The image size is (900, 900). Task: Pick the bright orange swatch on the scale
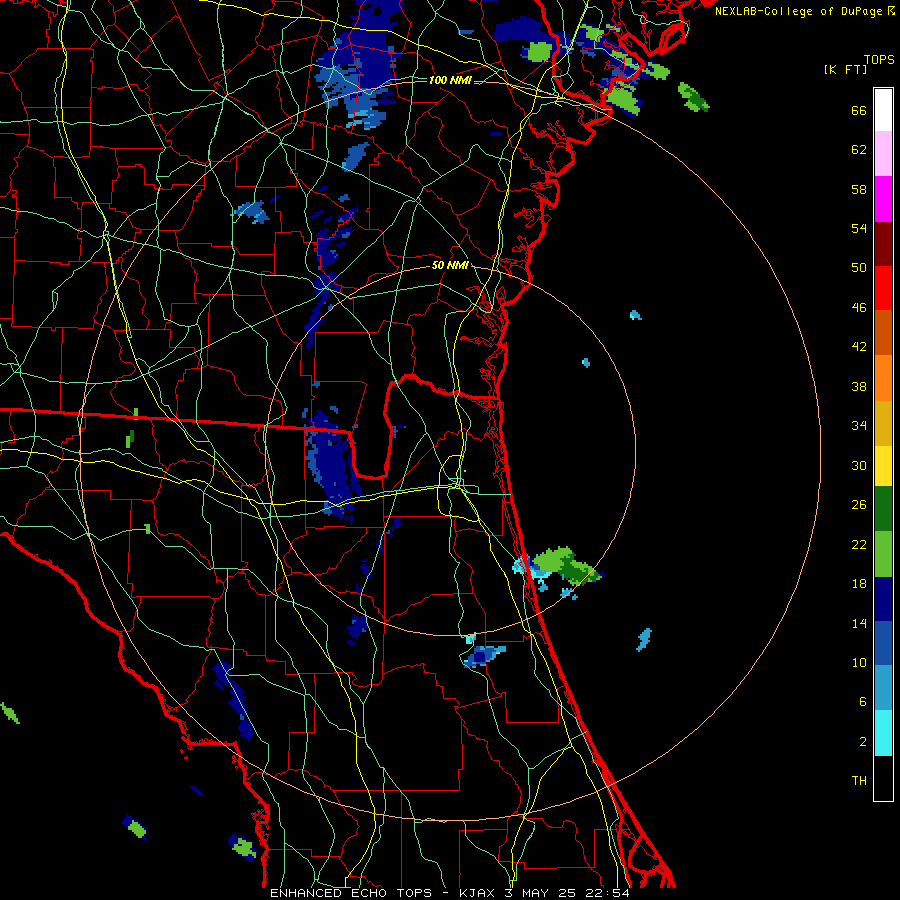pyautogui.click(x=883, y=378)
